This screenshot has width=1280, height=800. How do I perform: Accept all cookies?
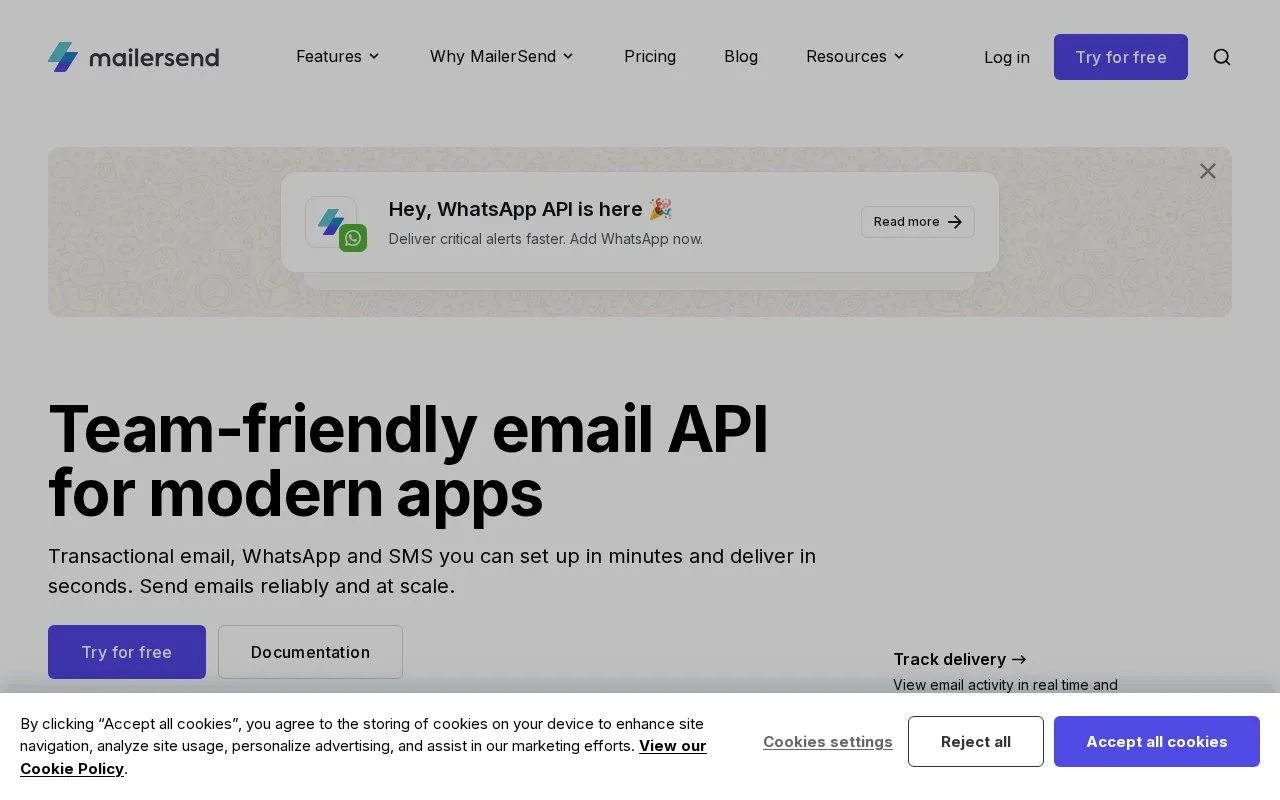(1157, 742)
